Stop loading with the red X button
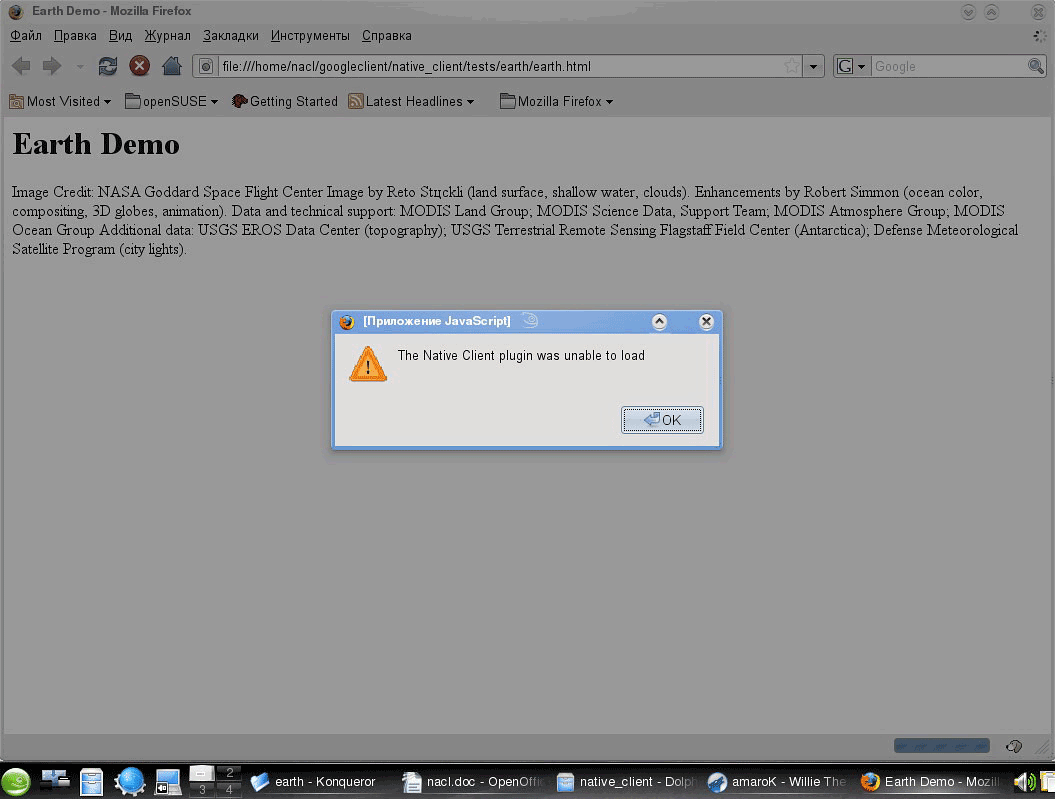Viewport: 1055px width, 799px height. point(139,66)
